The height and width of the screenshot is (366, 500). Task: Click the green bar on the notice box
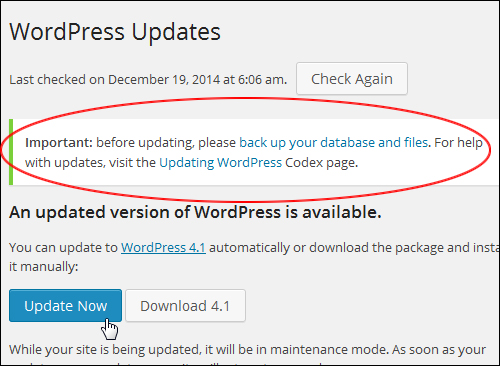[x=11, y=152]
